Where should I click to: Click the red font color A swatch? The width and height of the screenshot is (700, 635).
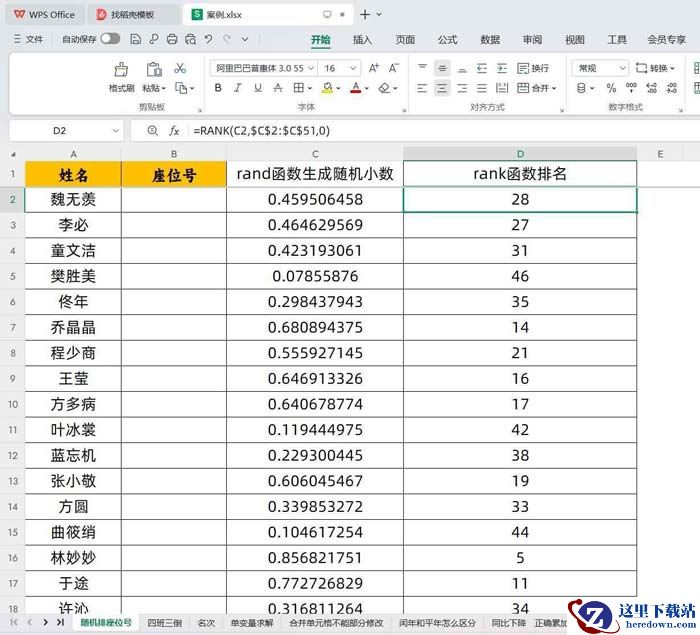(354, 89)
